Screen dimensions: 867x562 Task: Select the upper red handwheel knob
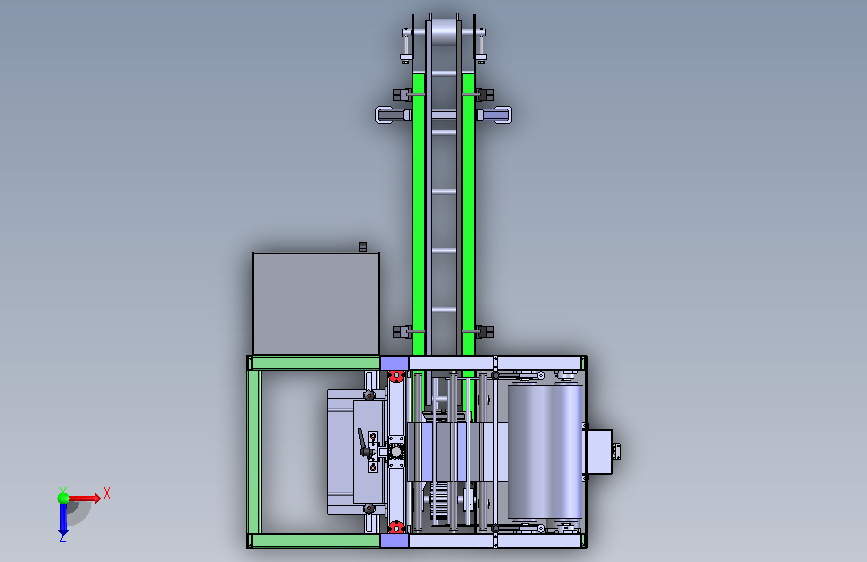pyautogui.click(x=395, y=377)
